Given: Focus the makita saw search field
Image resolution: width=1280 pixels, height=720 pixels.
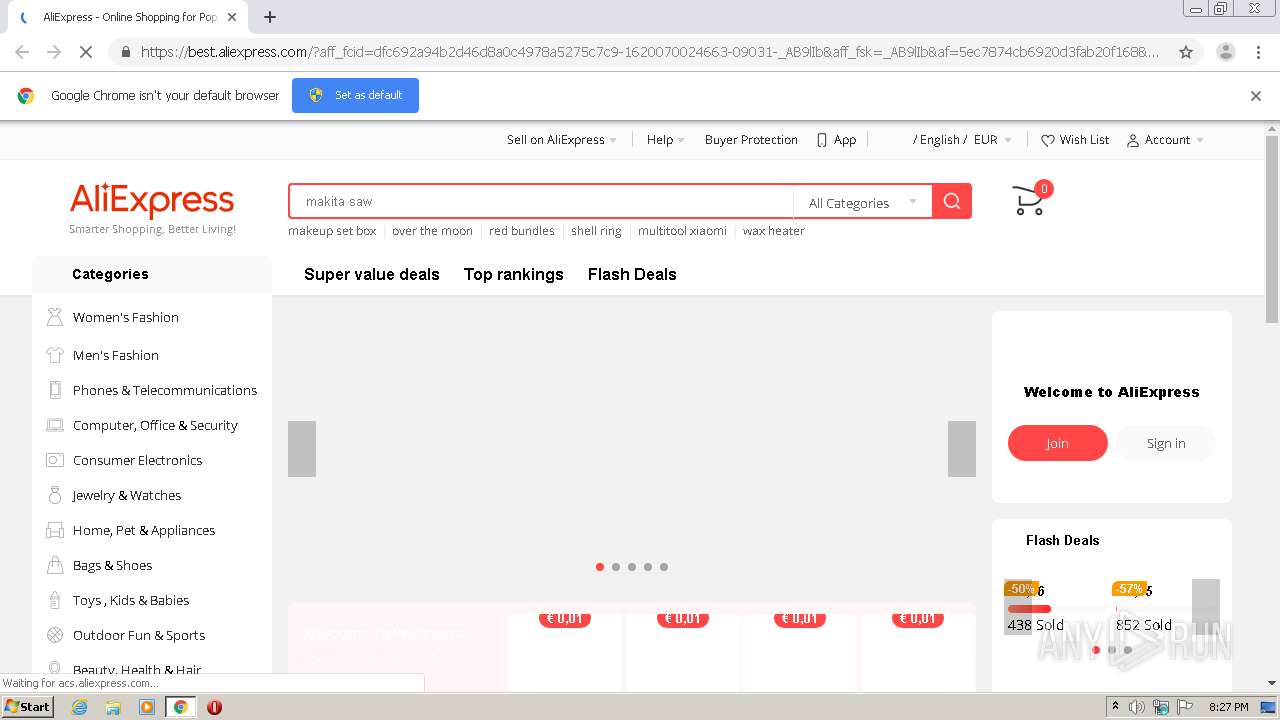Looking at the screenshot, I should 542,201.
